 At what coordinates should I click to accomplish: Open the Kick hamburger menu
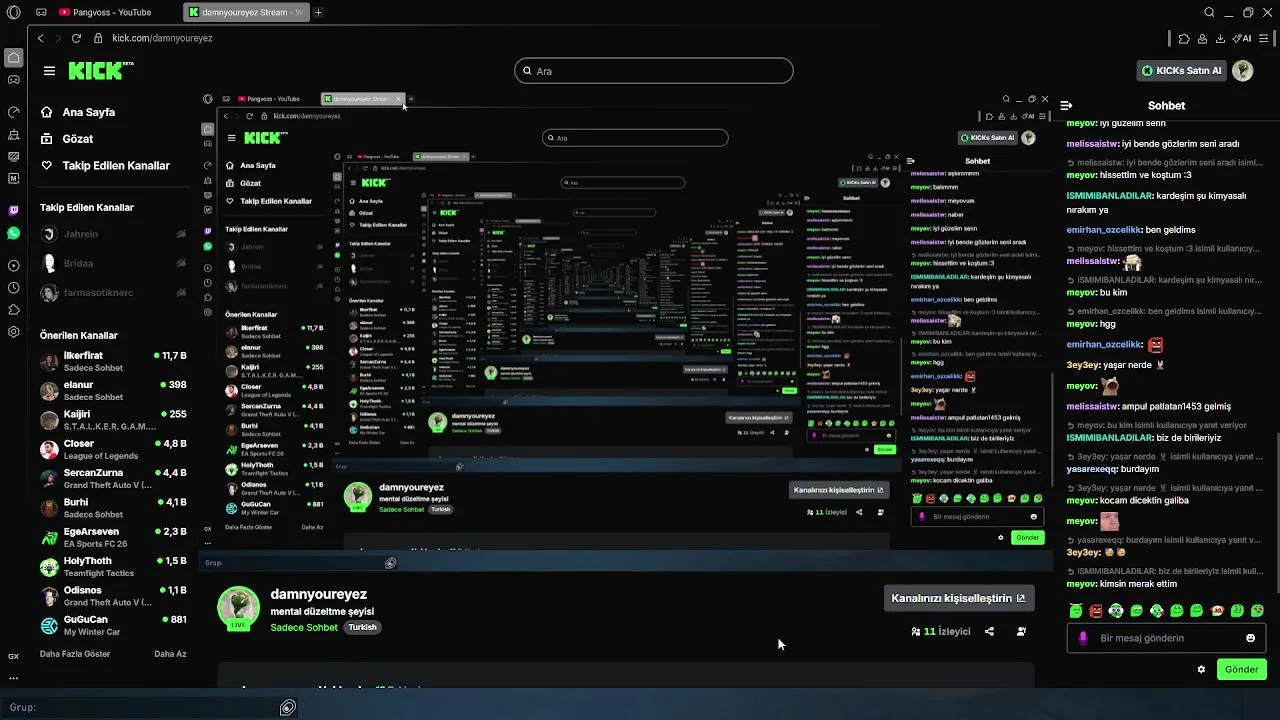click(x=49, y=71)
